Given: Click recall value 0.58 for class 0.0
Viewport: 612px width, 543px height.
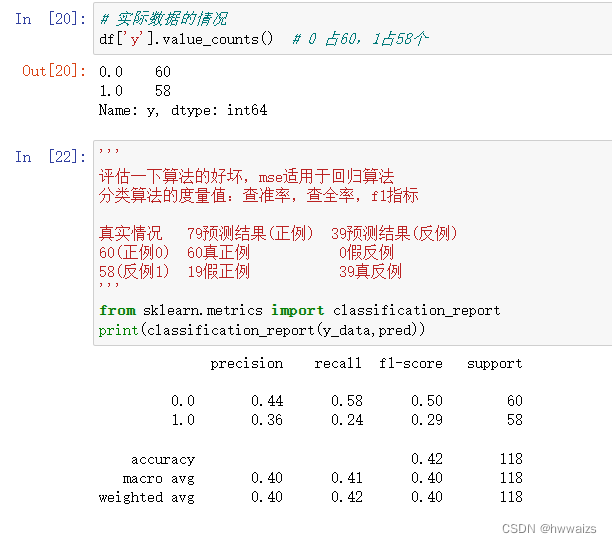Looking at the screenshot, I should point(347,401).
